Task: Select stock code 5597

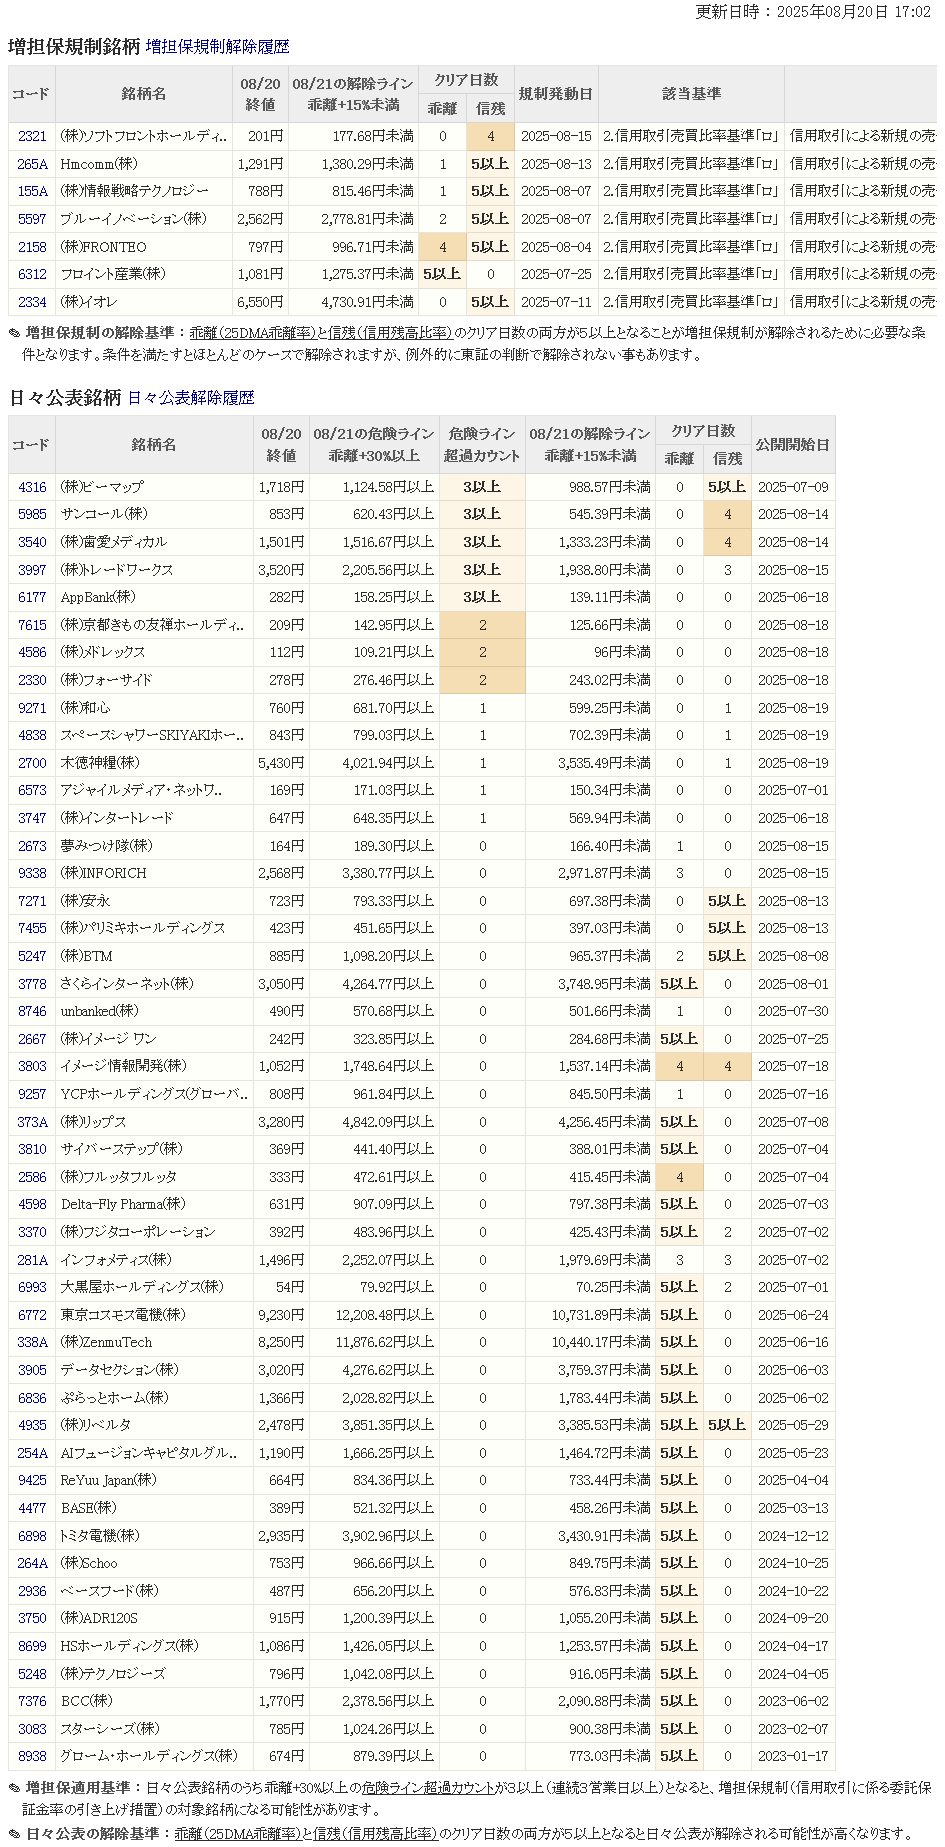Action: [32, 219]
